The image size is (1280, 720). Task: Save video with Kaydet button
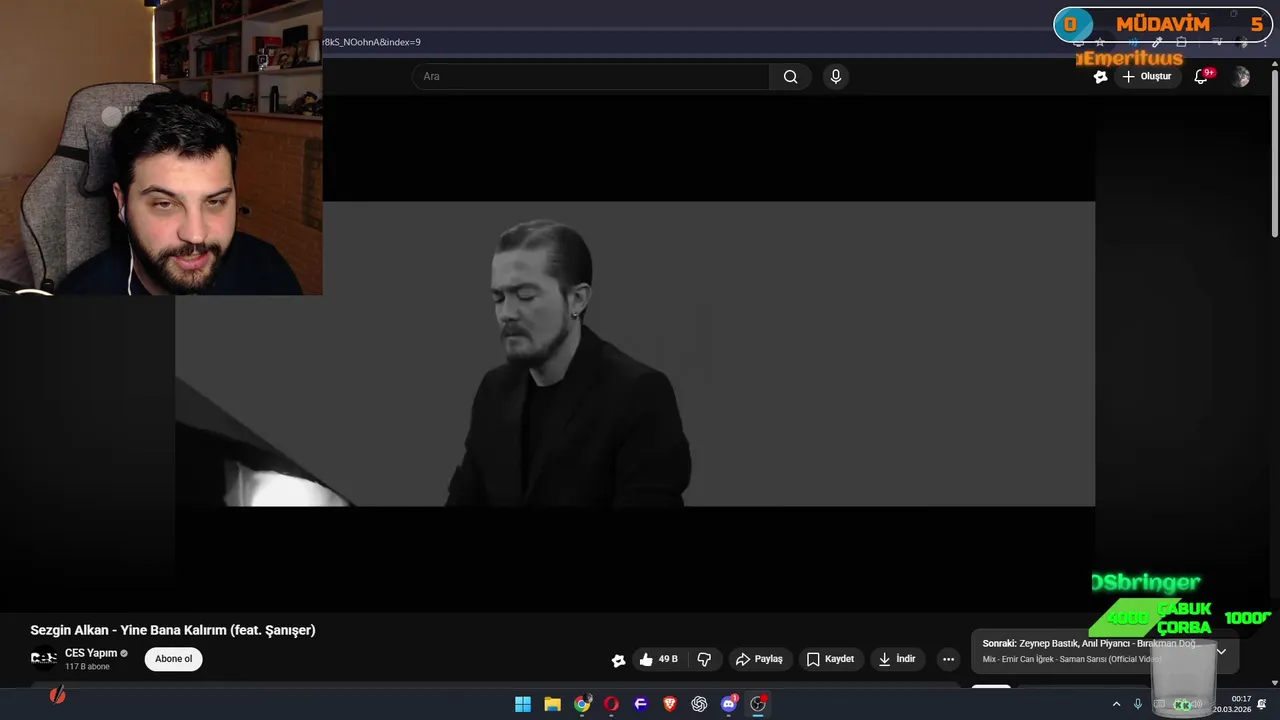tap(830, 659)
